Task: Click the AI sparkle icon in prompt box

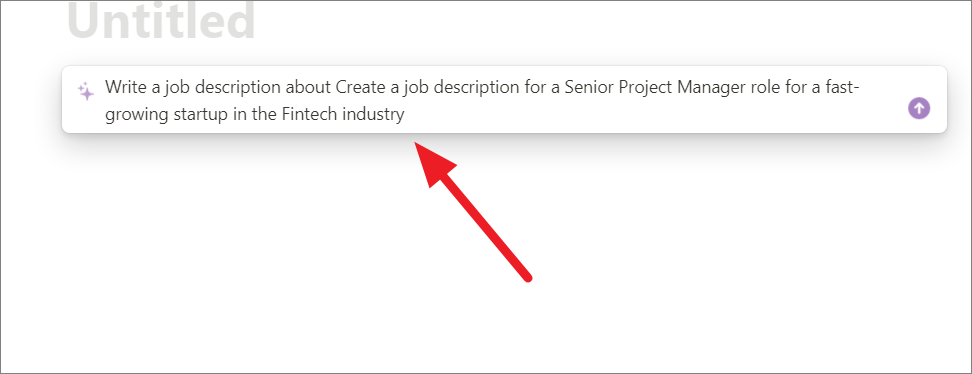Action: point(86,91)
